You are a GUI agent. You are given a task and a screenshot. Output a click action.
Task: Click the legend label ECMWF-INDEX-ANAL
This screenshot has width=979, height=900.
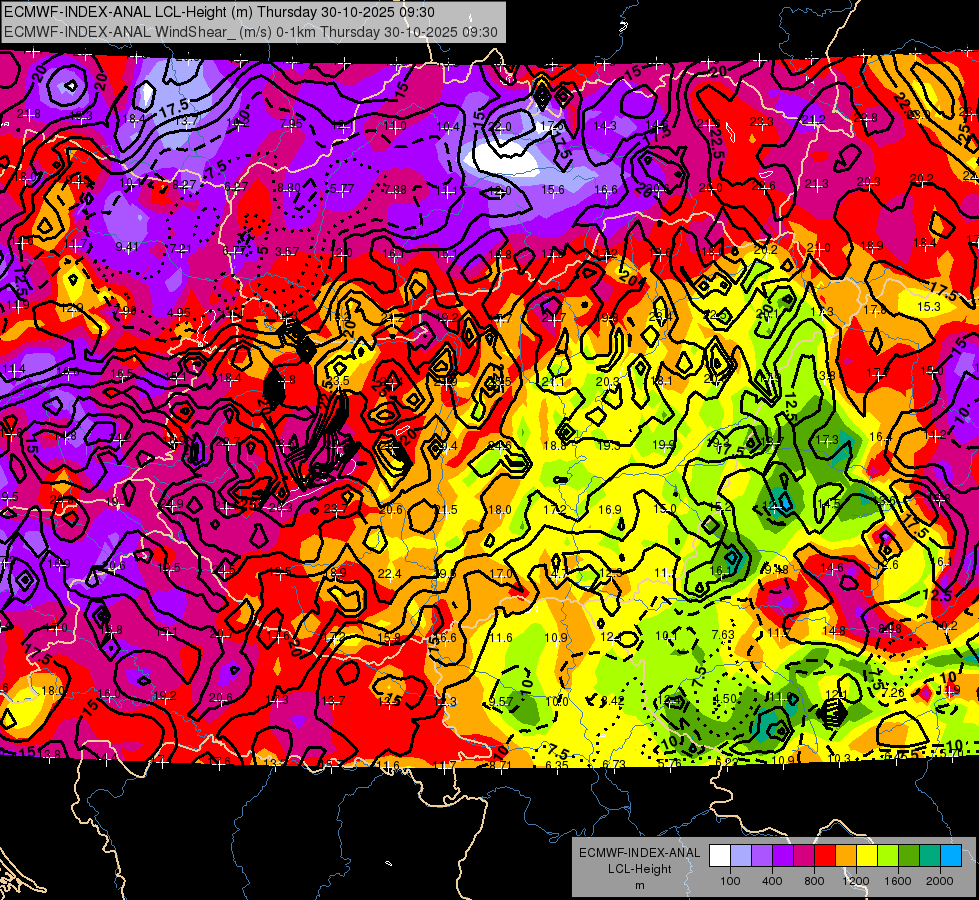(x=639, y=853)
